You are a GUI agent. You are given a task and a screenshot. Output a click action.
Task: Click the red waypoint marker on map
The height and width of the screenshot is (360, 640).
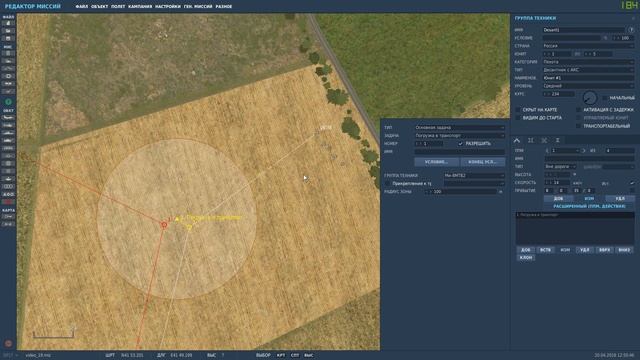coord(164,224)
